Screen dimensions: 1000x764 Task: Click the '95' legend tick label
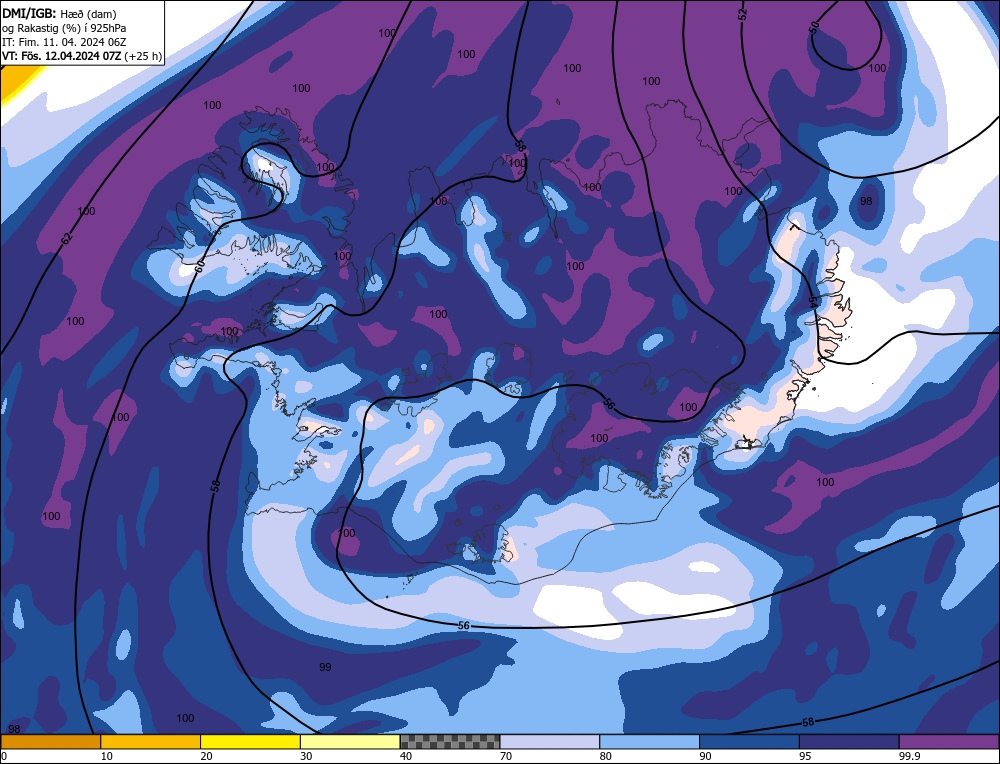[x=805, y=756]
